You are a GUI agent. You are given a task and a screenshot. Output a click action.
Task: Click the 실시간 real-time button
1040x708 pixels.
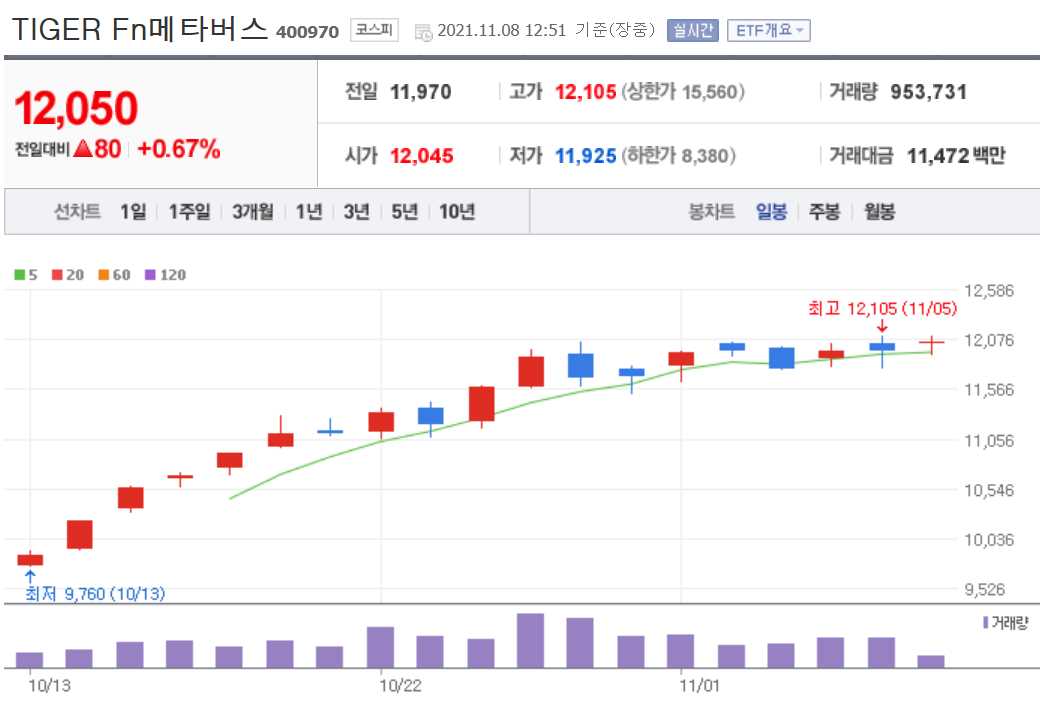click(x=693, y=31)
